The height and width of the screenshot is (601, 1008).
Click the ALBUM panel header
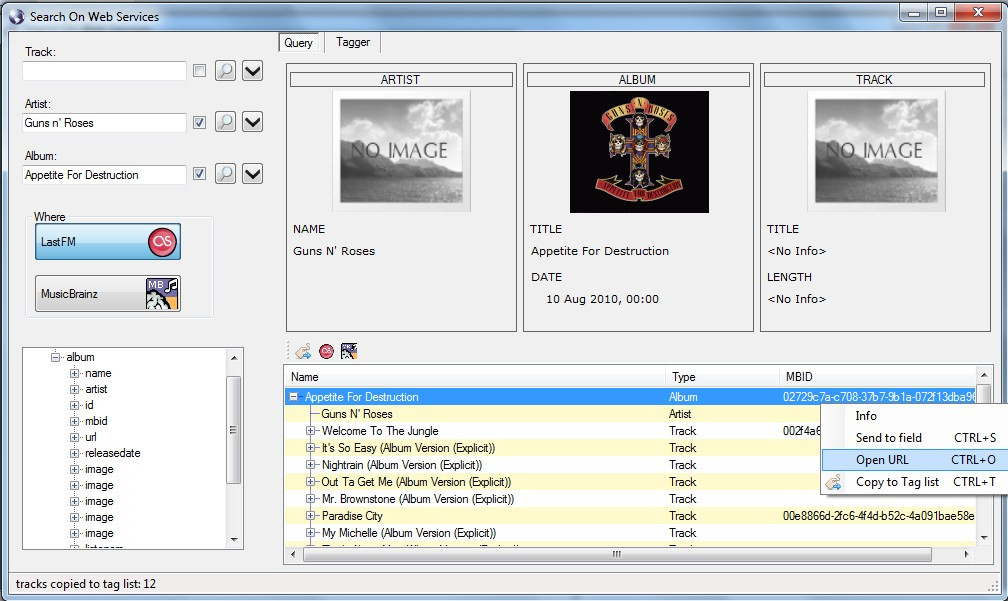(638, 80)
